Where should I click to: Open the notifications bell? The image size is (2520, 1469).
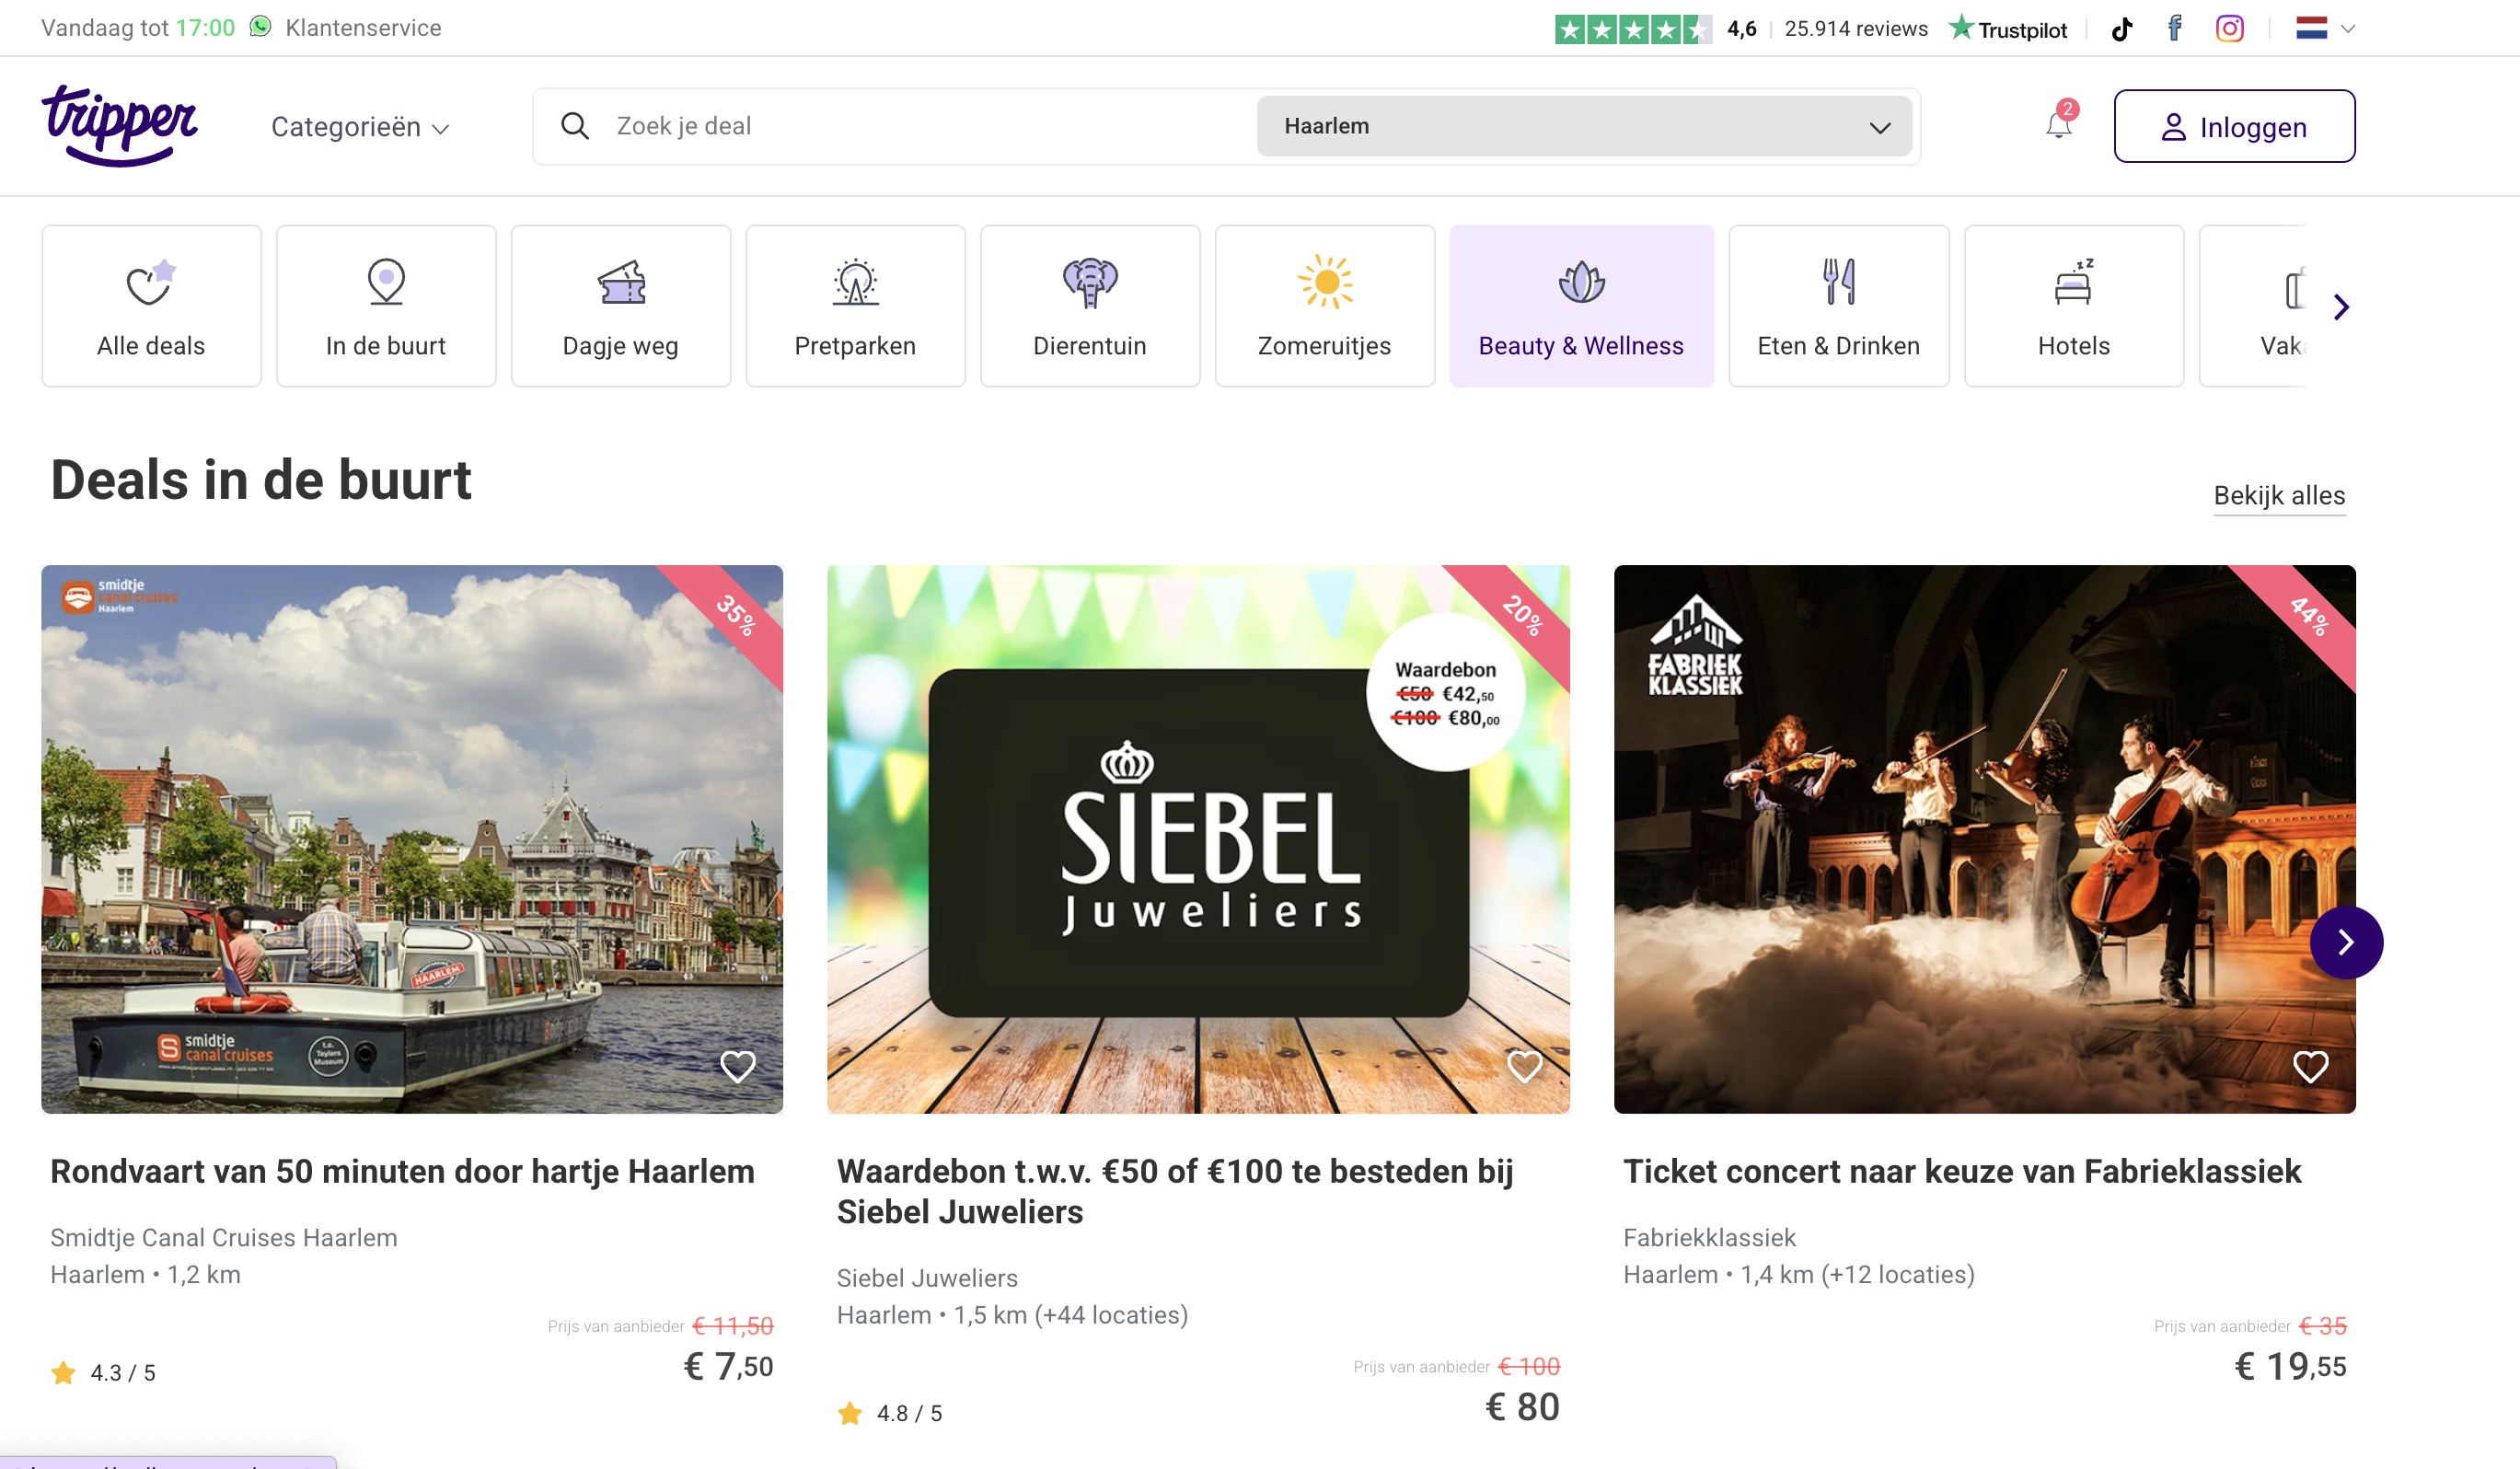click(x=2059, y=124)
